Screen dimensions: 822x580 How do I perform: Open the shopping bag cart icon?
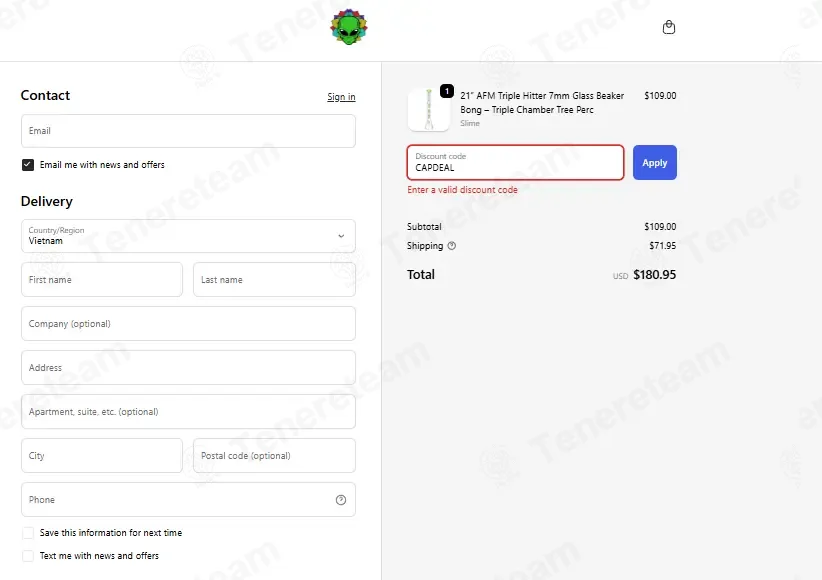[x=668, y=27]
